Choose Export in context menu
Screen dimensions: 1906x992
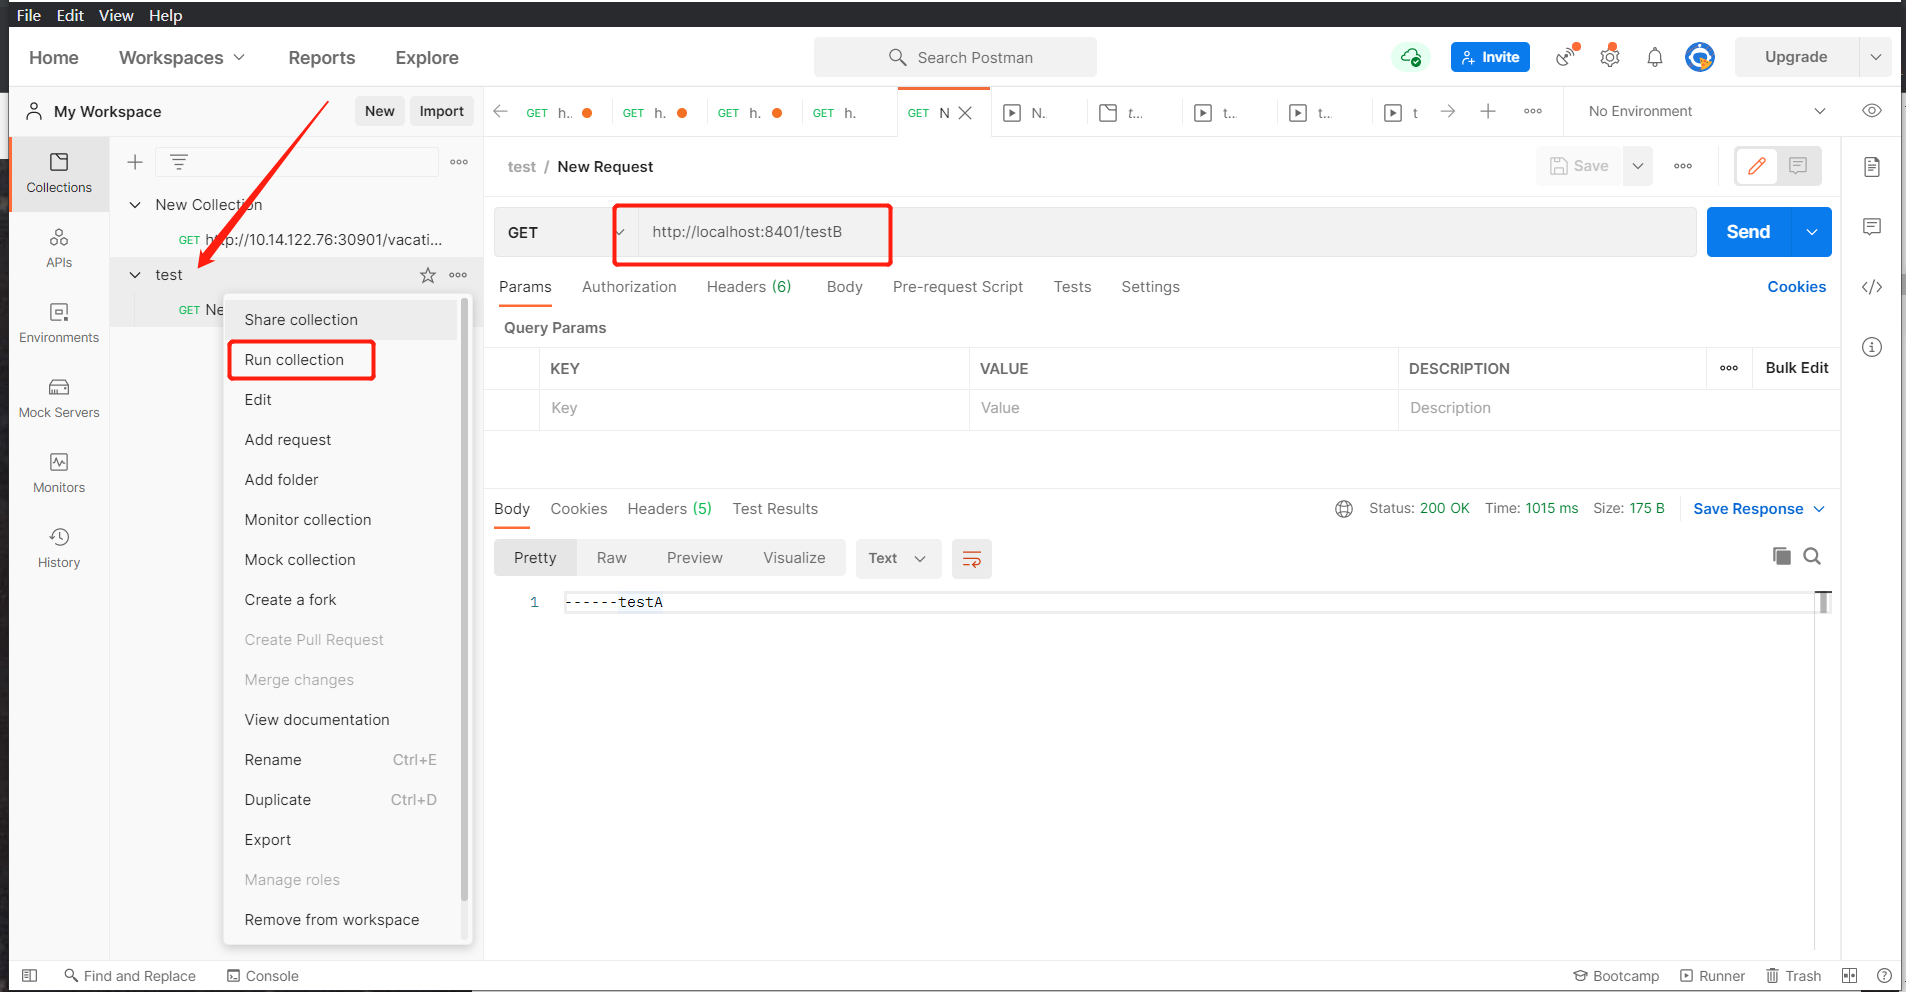(x=341, y=840)
